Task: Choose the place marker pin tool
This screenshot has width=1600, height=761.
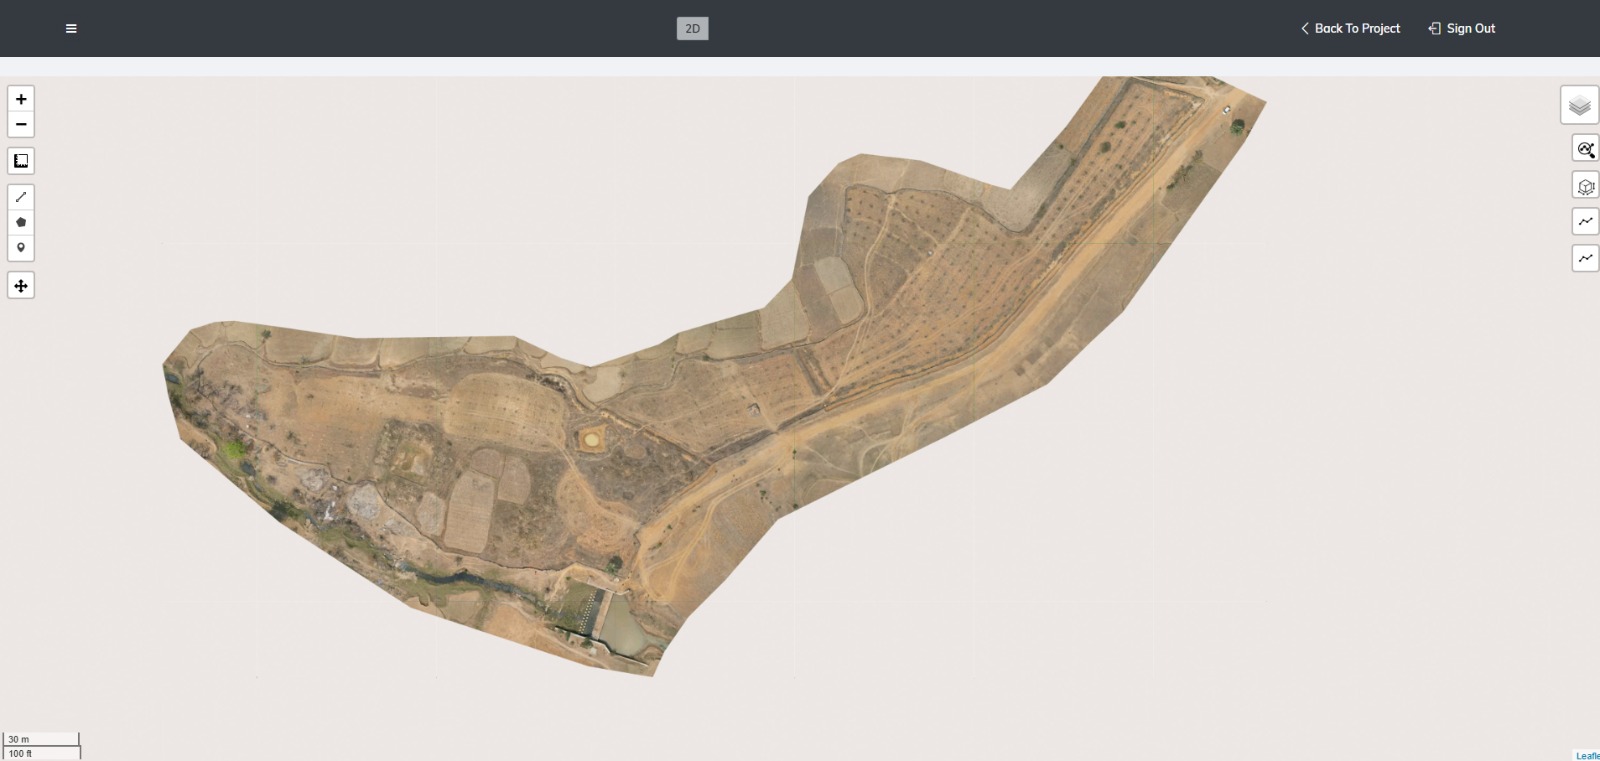Action: 21,248
